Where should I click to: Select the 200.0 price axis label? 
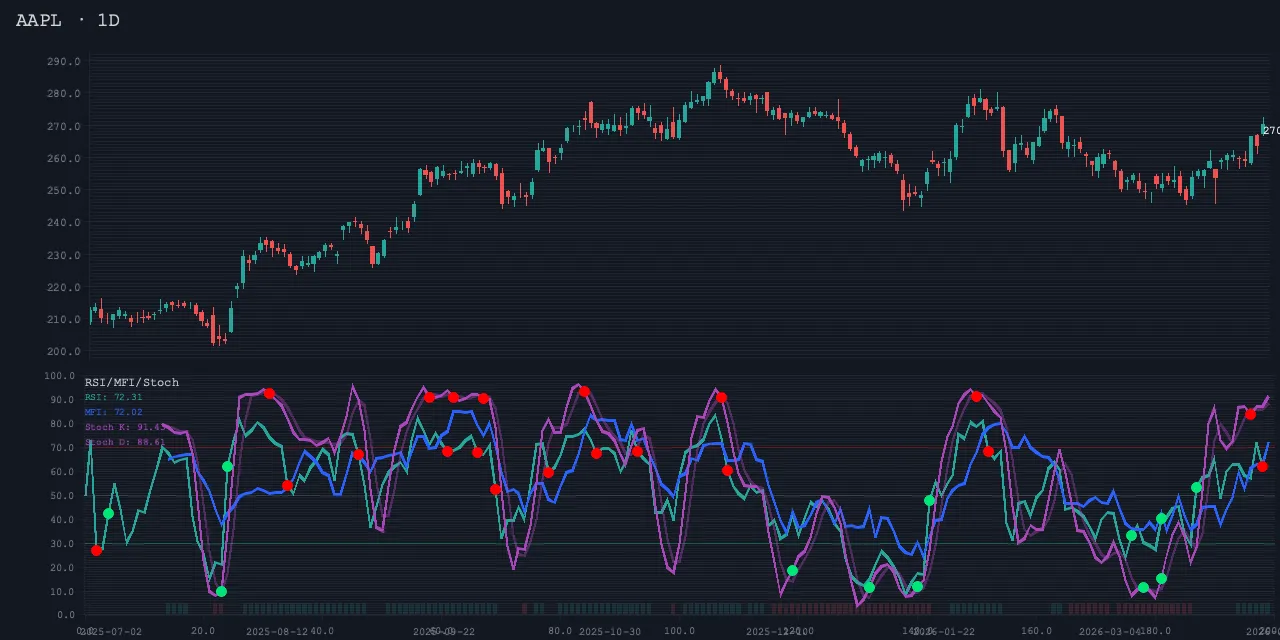coord(63,352)
